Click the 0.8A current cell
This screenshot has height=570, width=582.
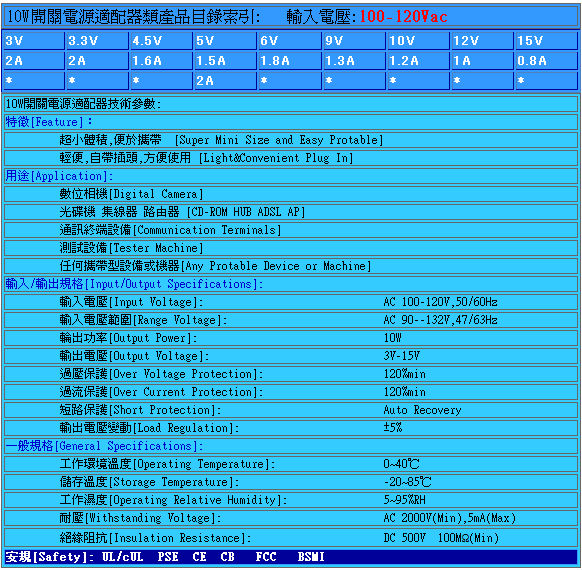tap(547, 61)
